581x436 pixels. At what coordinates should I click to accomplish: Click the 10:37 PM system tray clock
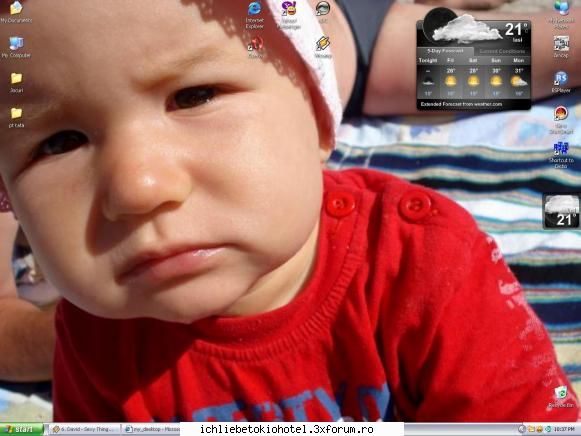pyautogui.click(x=564, y=429)
